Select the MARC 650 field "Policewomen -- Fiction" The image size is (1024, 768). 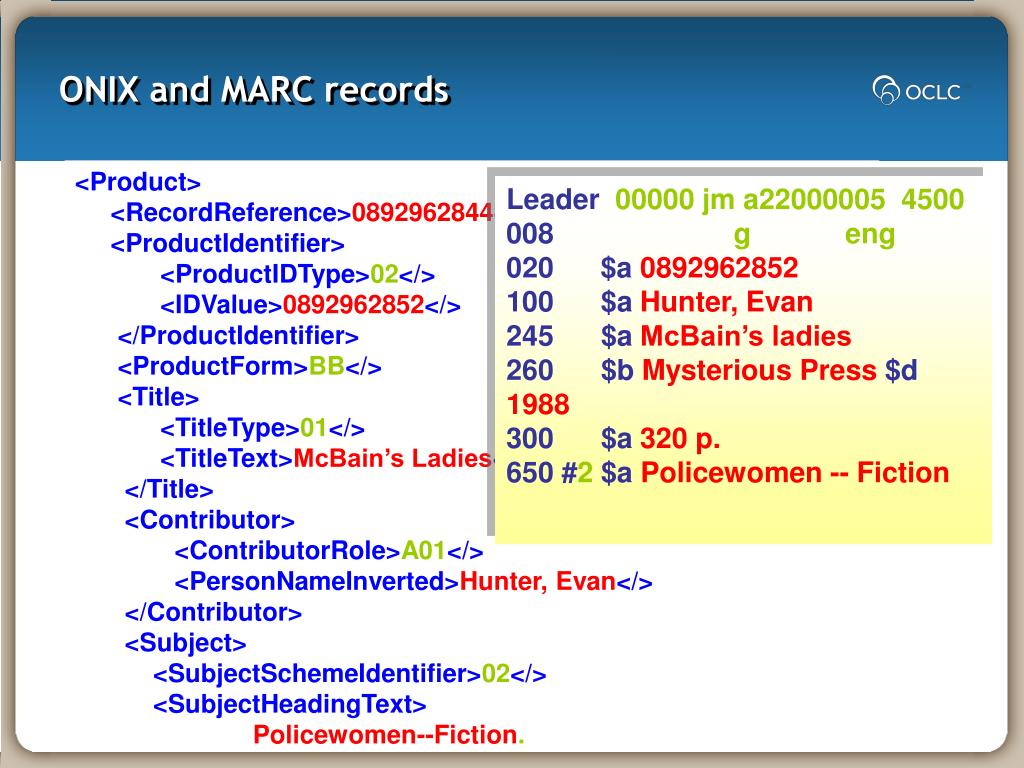click(x=728, y=473)
